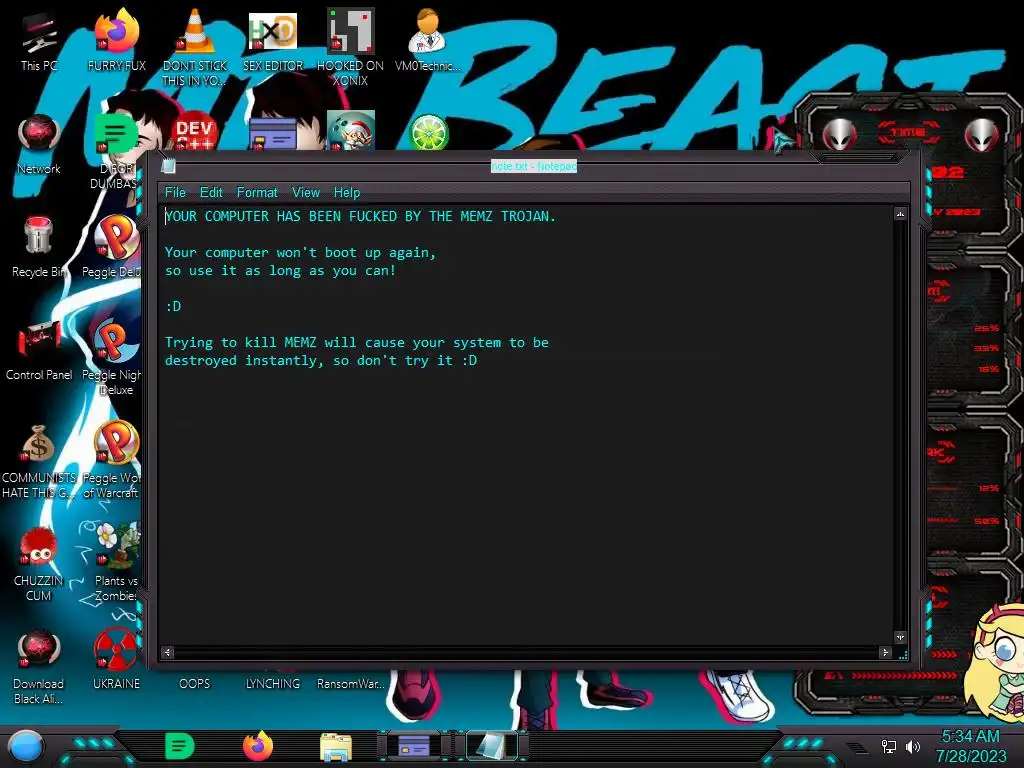Open the HOOKED ON XONIX shortcut
Viewport: 1024px width, 768px height.
[x=350, y=47]
